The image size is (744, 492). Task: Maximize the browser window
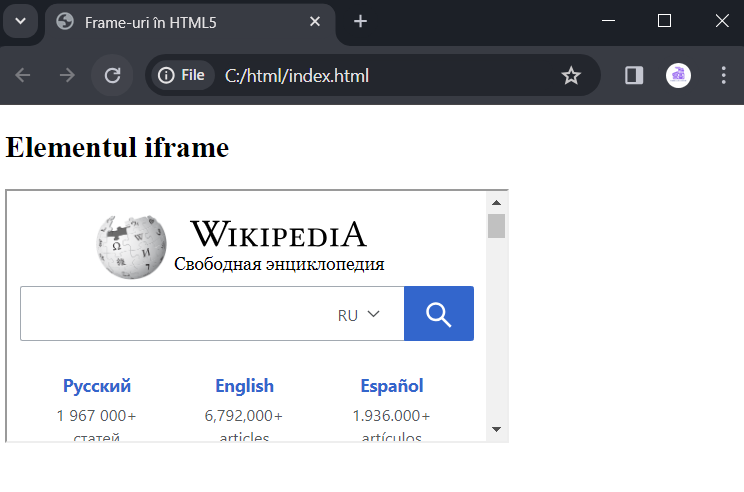tap(664, 21)
